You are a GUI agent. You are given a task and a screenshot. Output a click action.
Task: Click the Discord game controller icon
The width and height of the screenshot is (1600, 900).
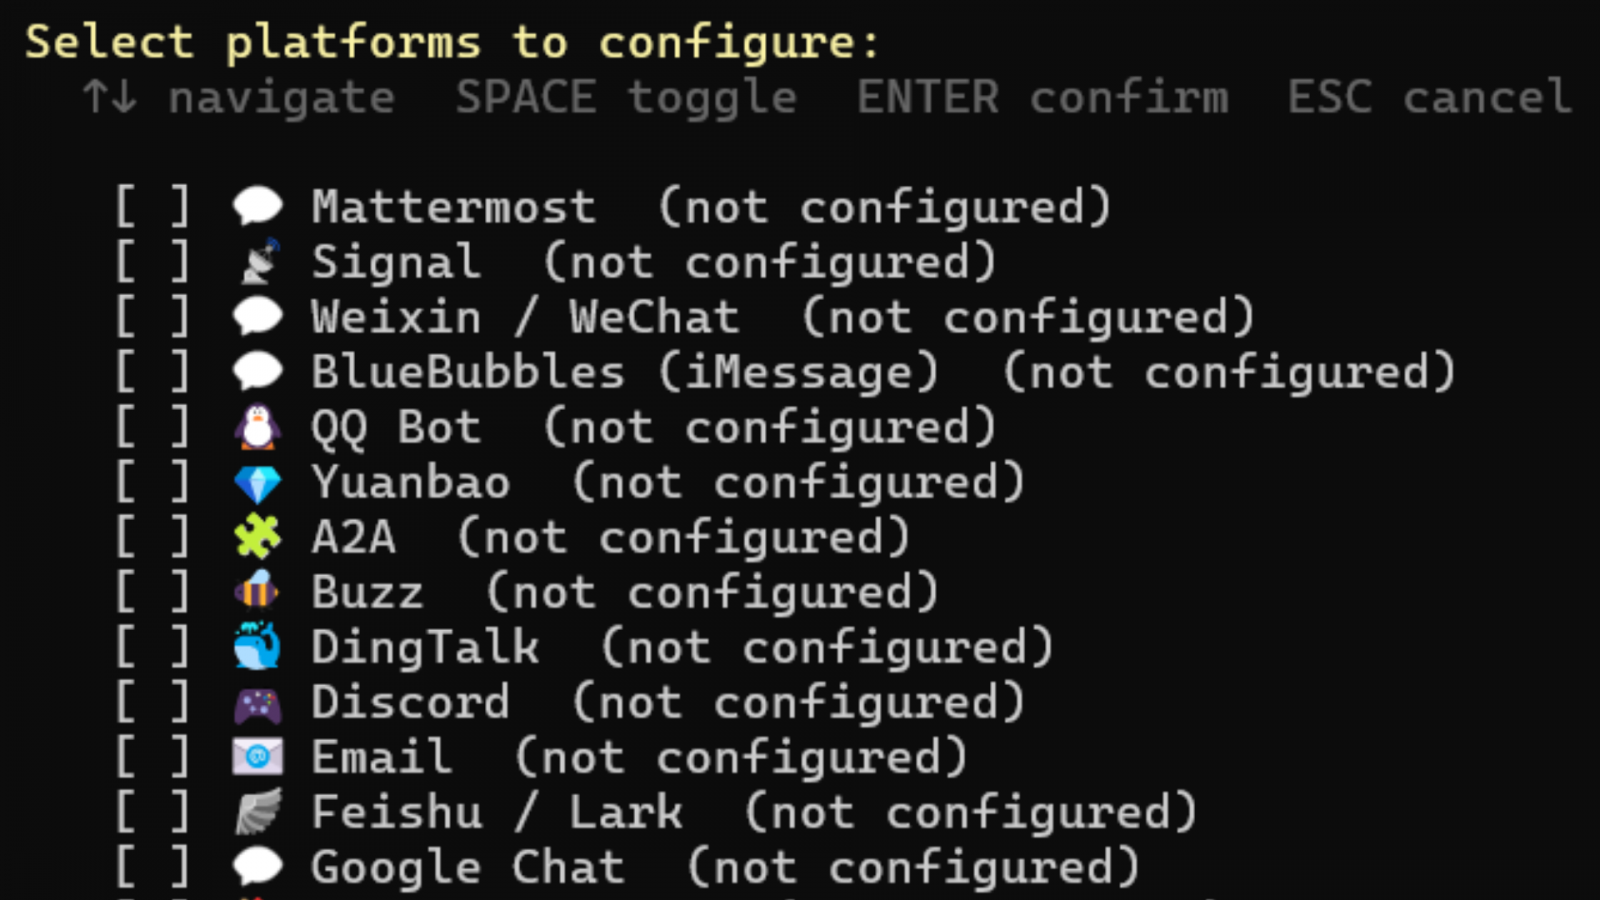pos(258,703)
